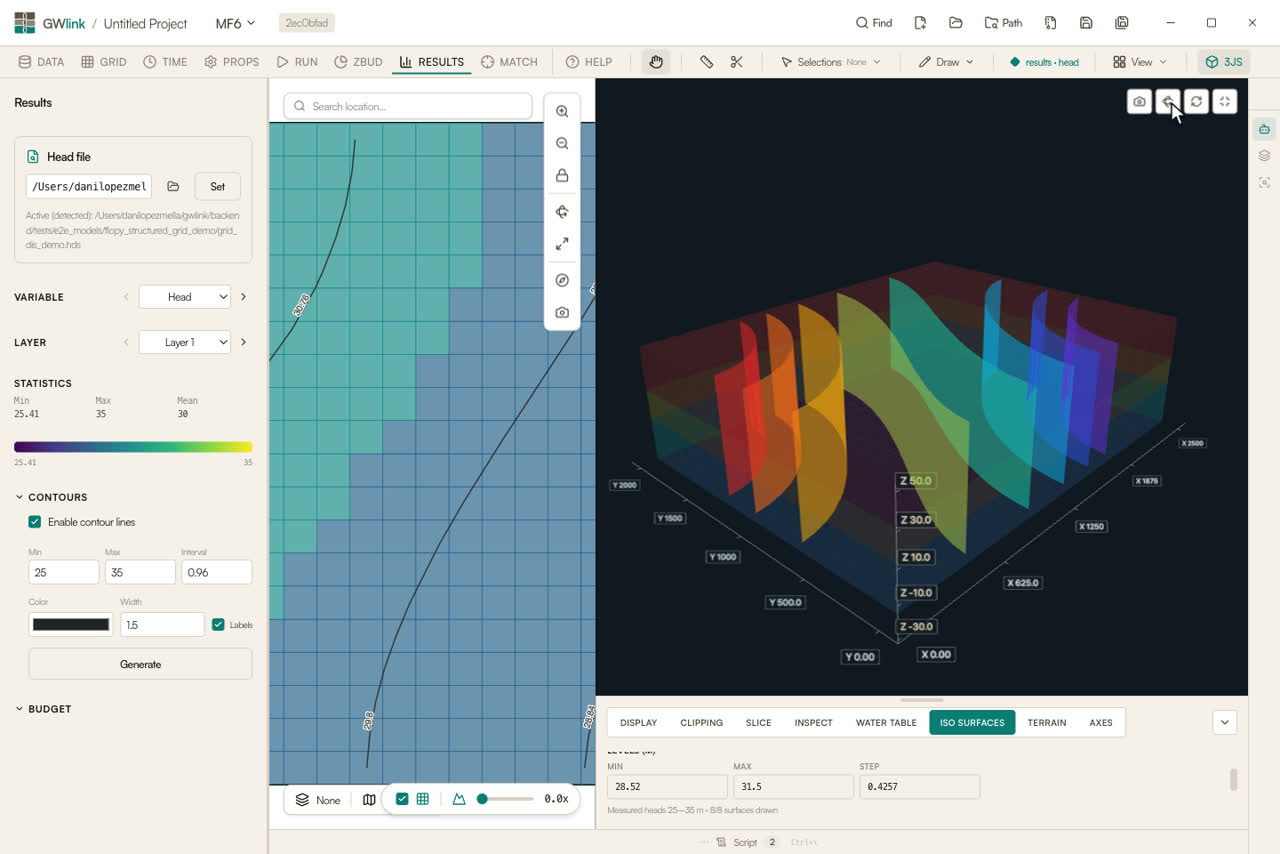The height and width of the screenshot is (854, 1280).
Task: Click the focus frame icon on right sidebar
Action: click(x=1265, y=183)
